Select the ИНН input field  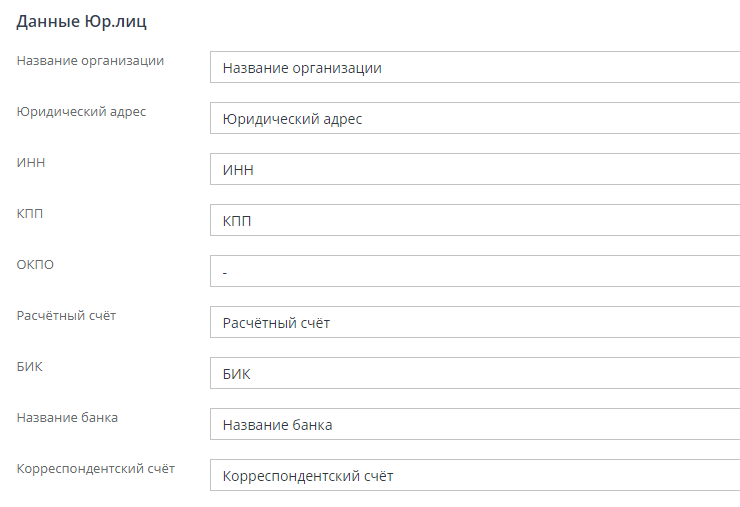tap(475, 170)
